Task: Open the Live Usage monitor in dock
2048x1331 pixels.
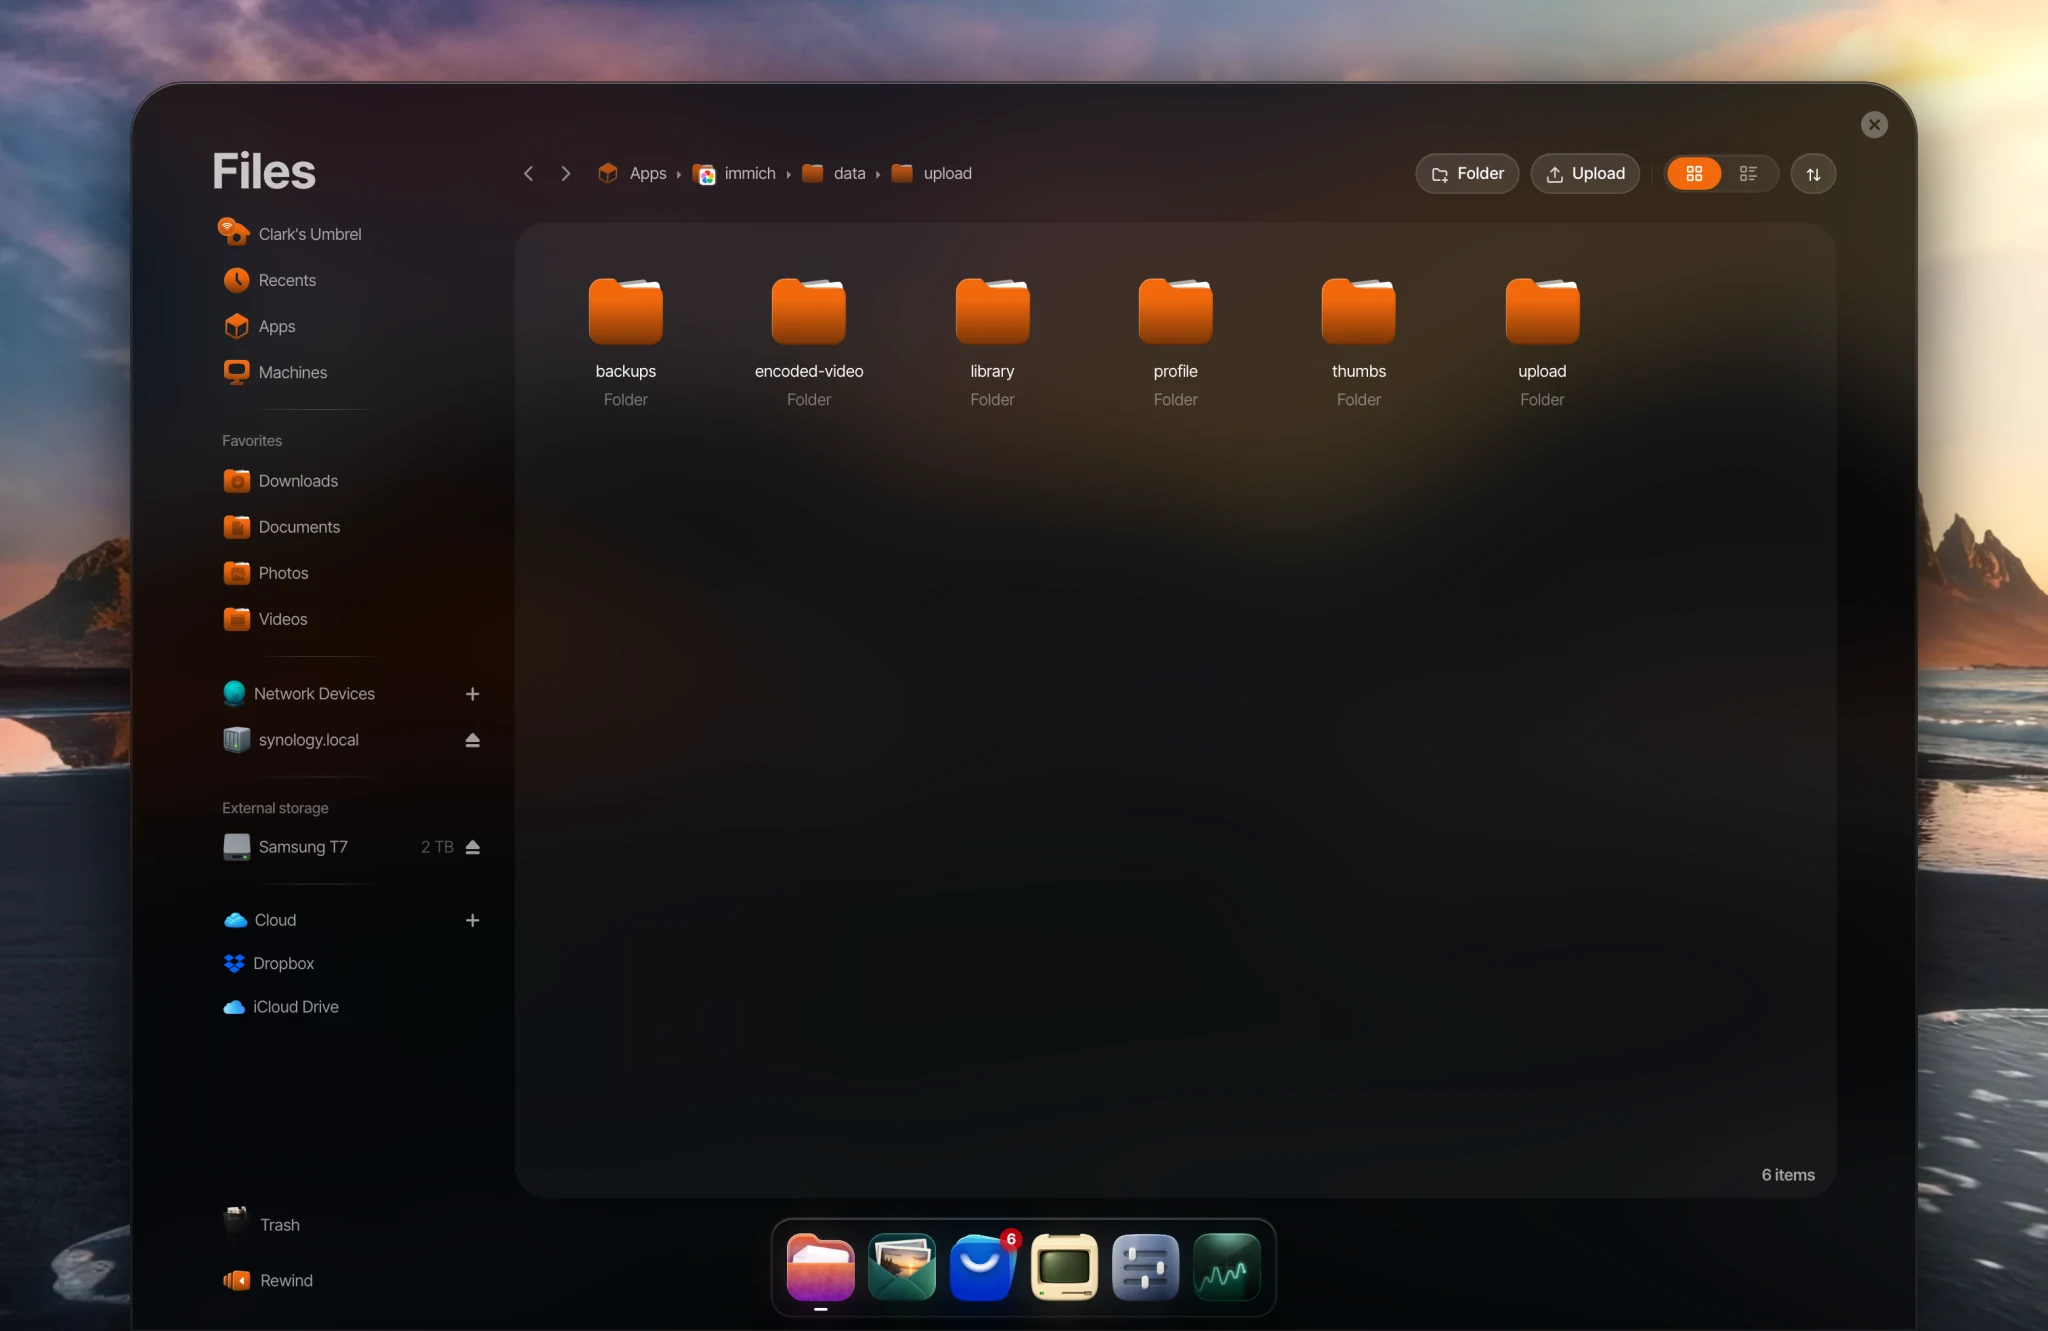Action: tap(1227, 1267)
